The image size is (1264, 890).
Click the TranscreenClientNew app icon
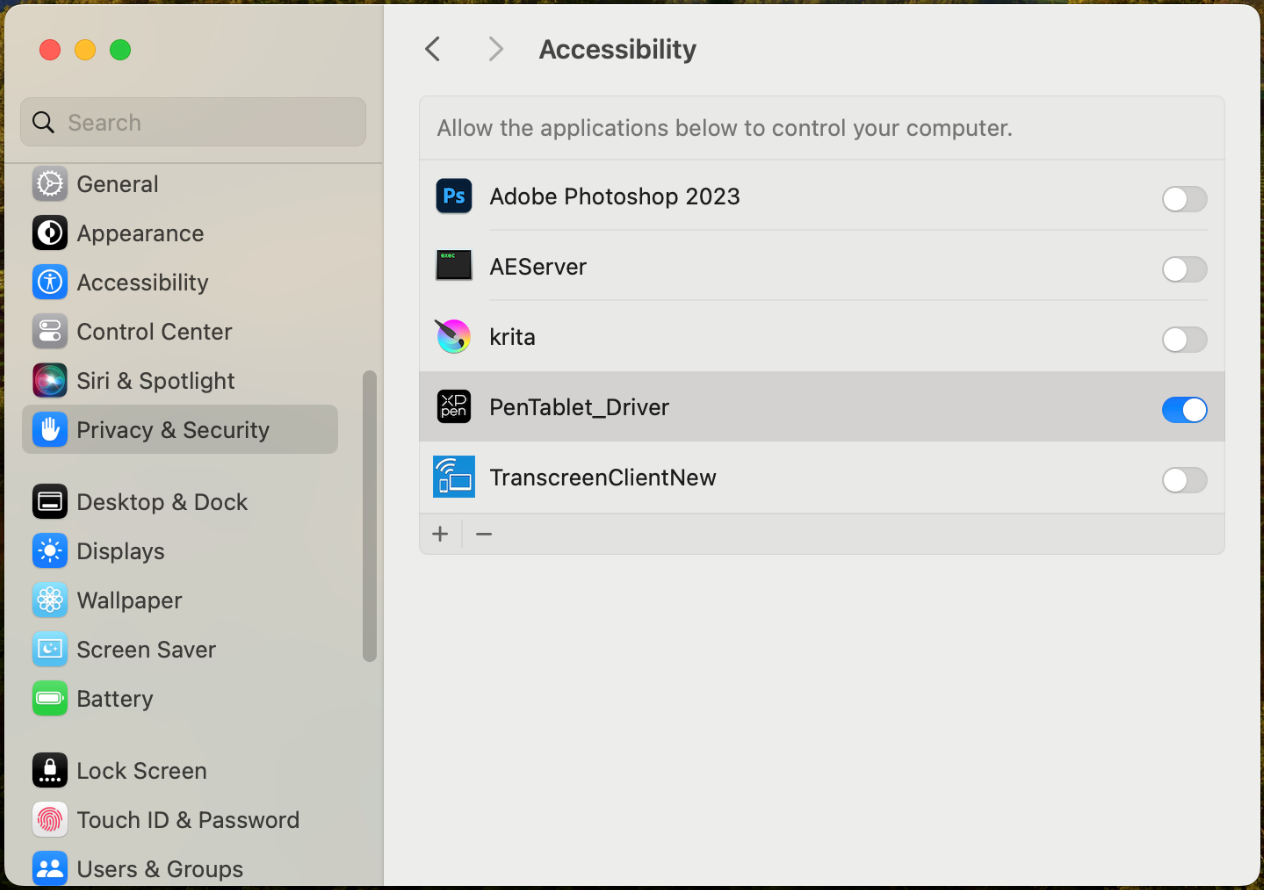tap(454, 477)
